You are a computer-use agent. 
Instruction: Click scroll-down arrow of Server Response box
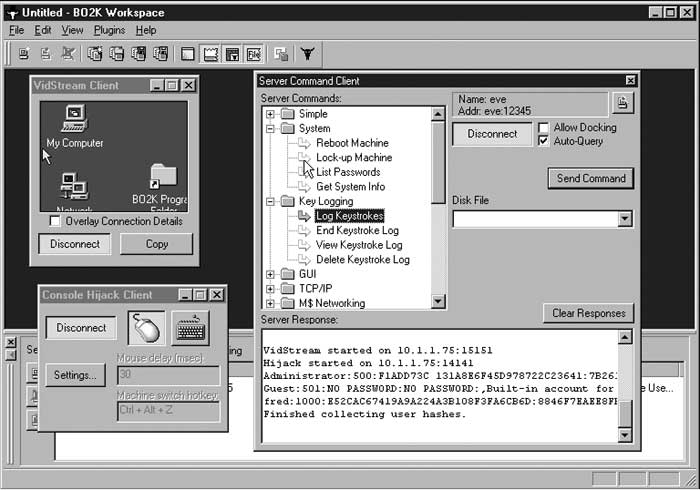pyautogui.click(x=625, y=435)
